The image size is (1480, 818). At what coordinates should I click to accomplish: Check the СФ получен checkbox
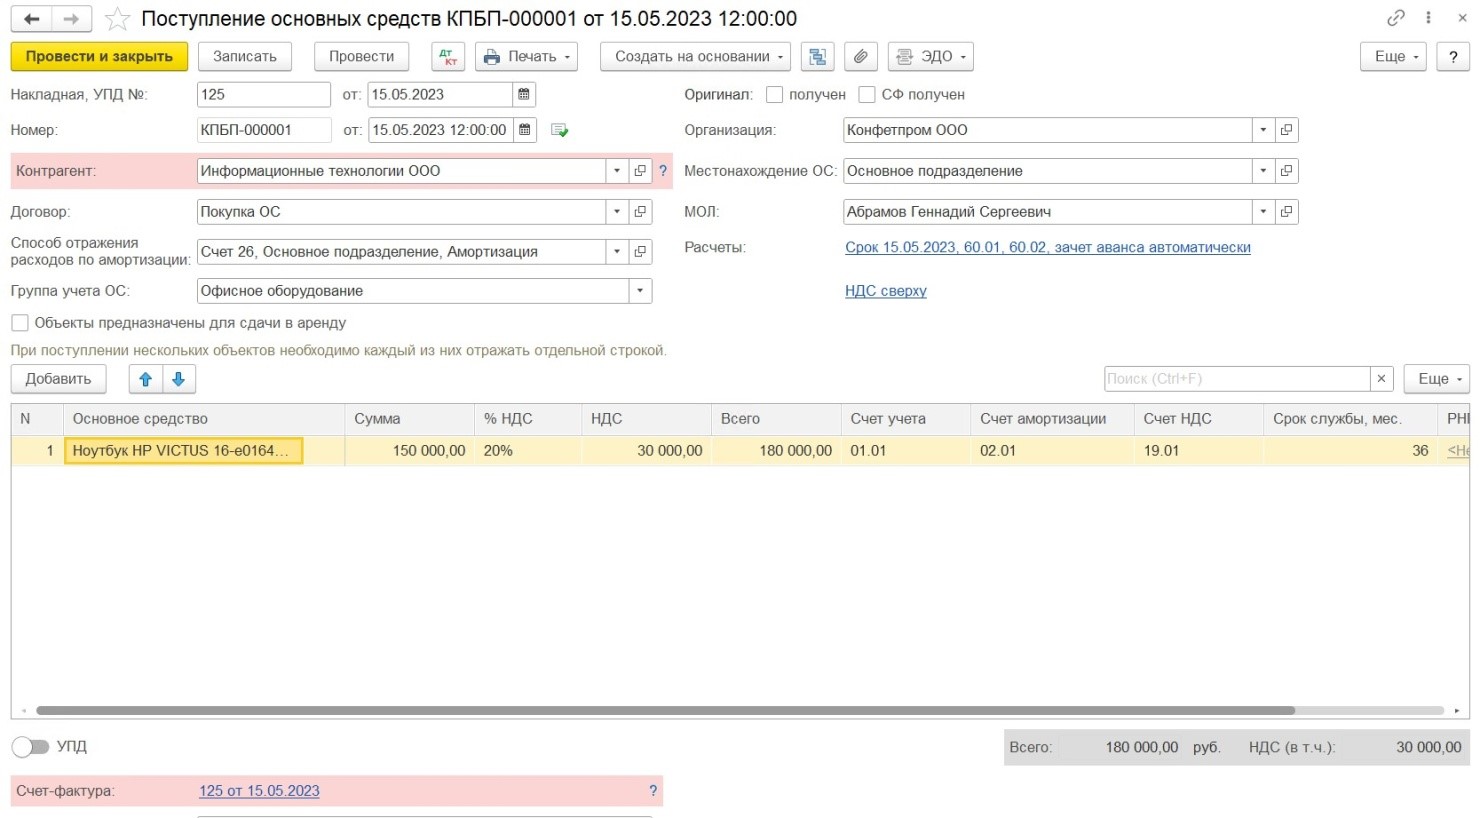point(867,95)
